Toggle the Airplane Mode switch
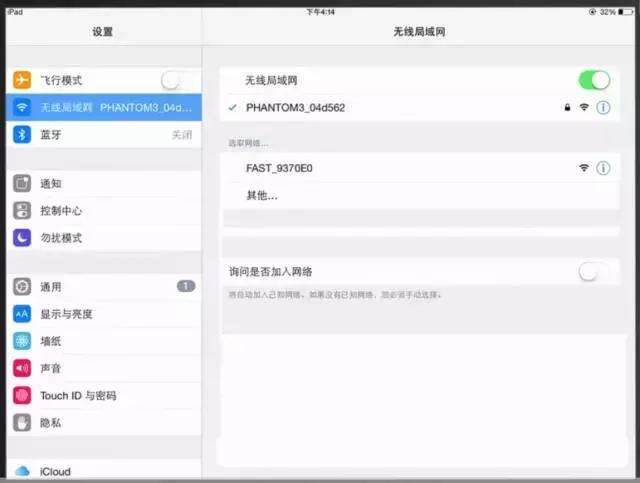 177,80
